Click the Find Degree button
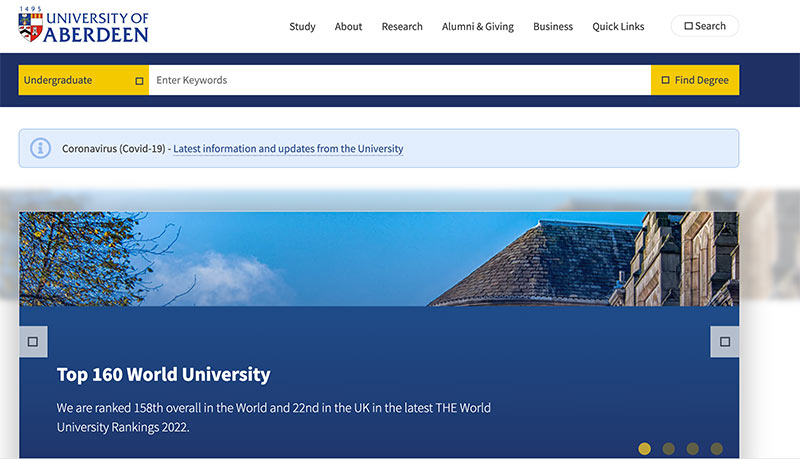The image size is (800, 459). tap(695, 80)
